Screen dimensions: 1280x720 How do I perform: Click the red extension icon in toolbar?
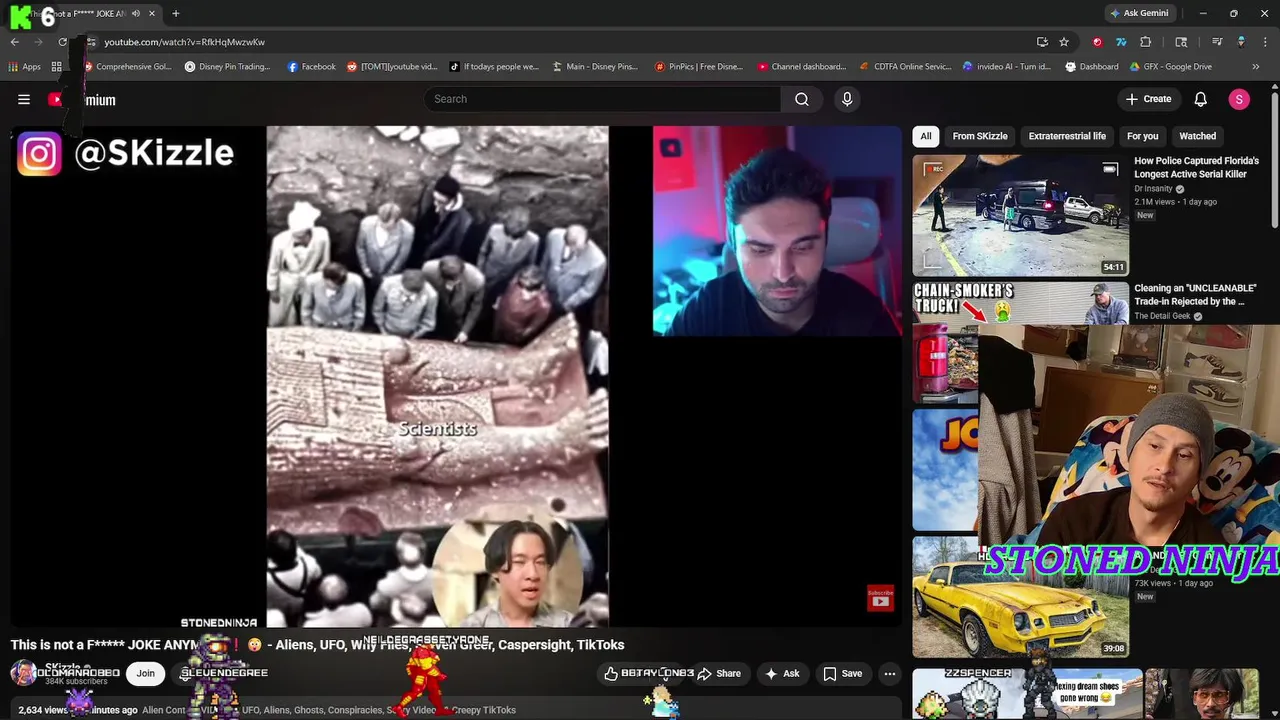(1098, 42)
